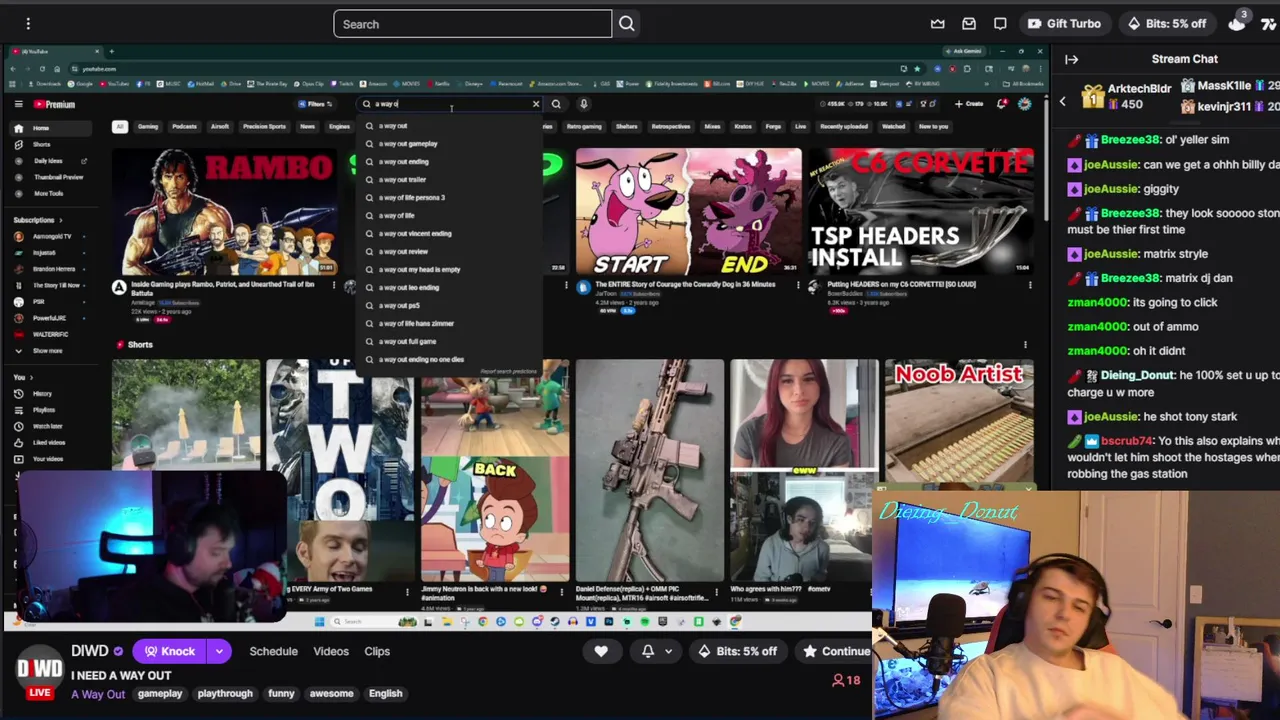Open the Videos tab
The width and height of the screenshot is (1280, 720).
pos(331,651)
